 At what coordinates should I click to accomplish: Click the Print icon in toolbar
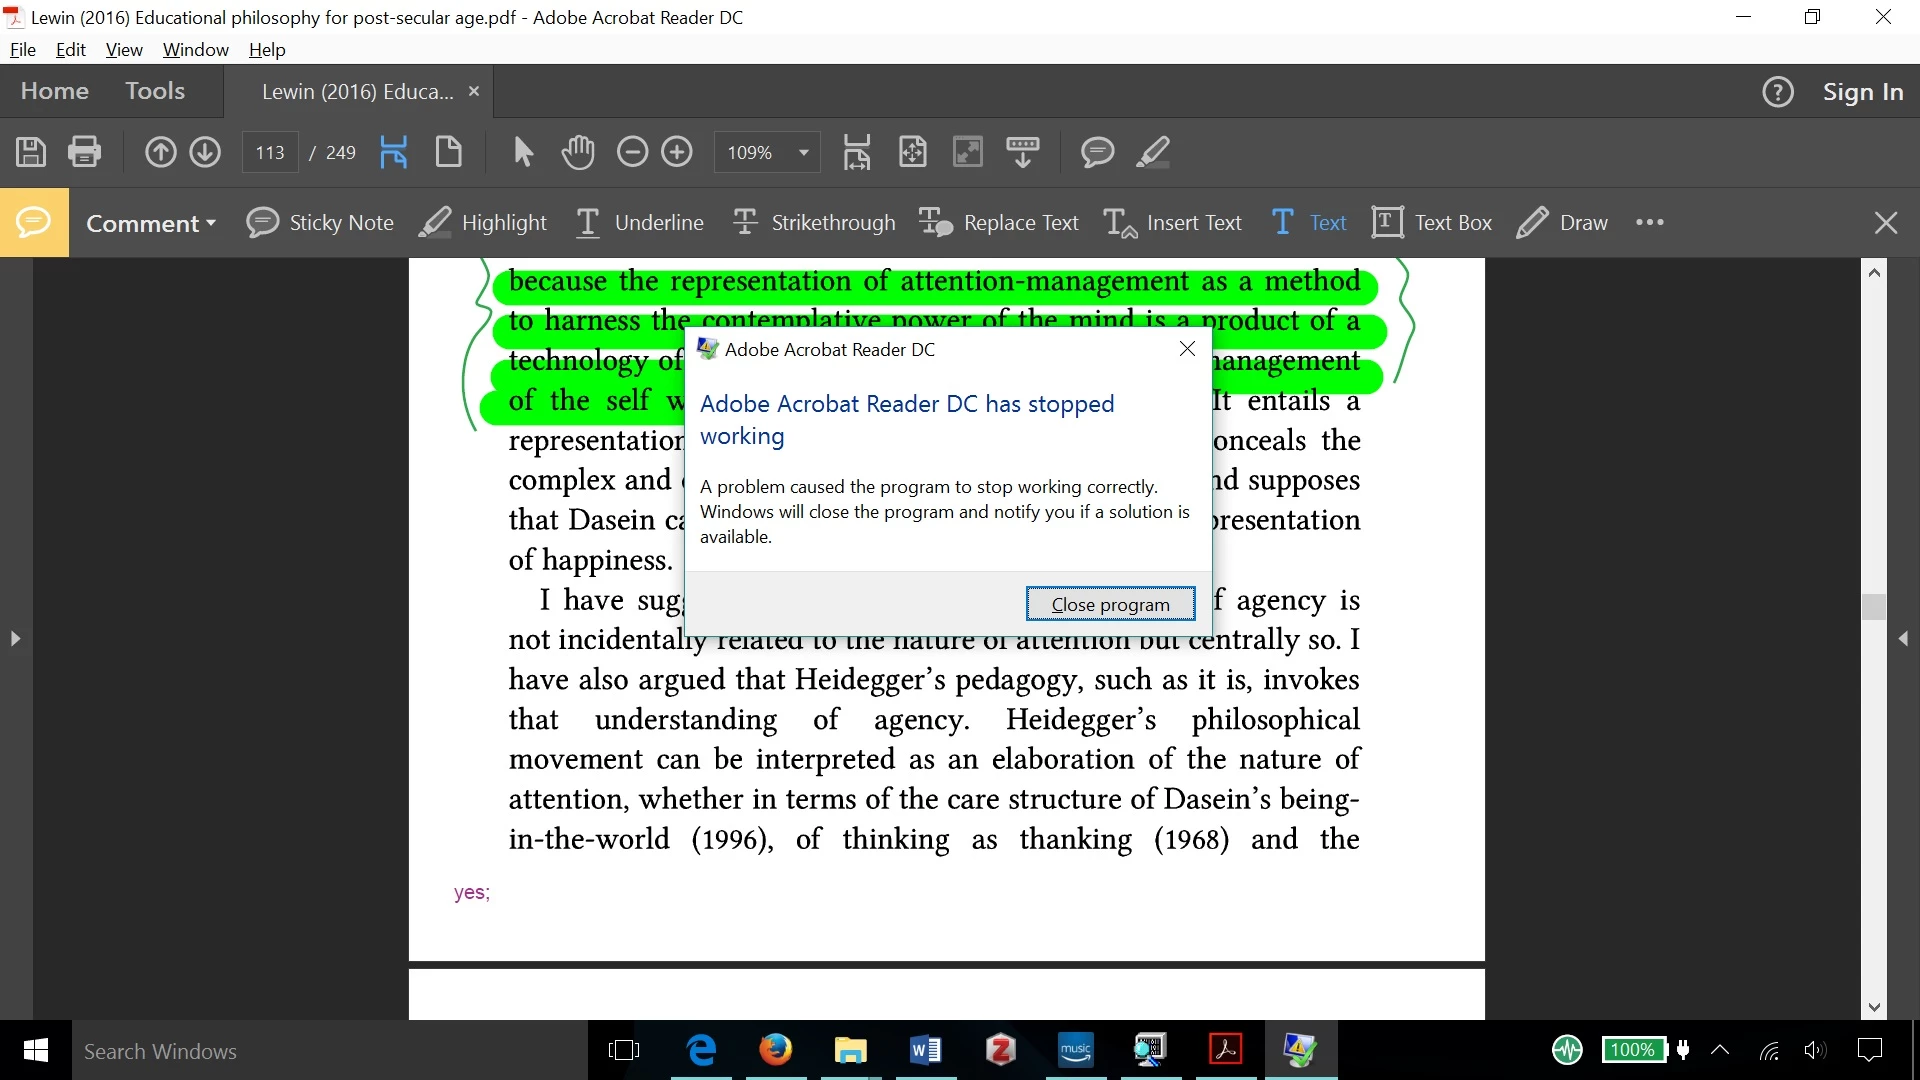click(85, 152)
